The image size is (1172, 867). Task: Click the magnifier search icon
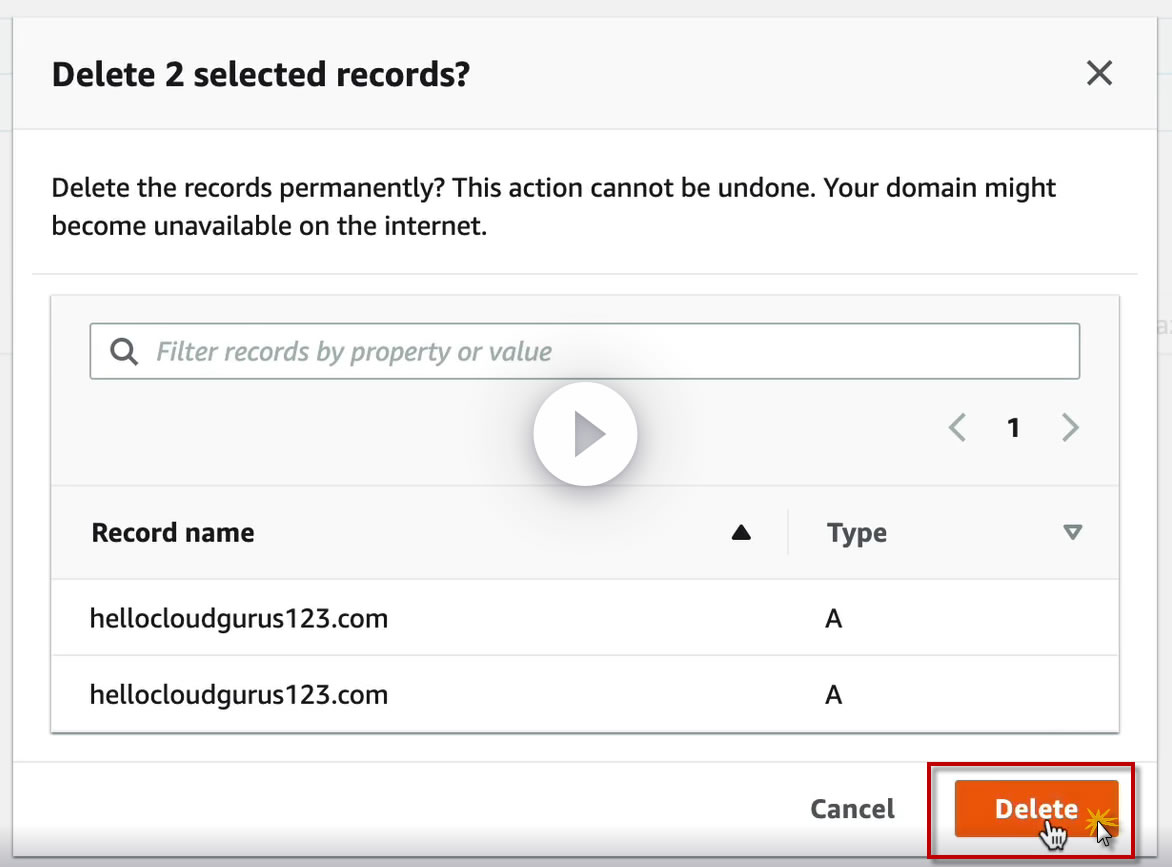coord(124,352)
